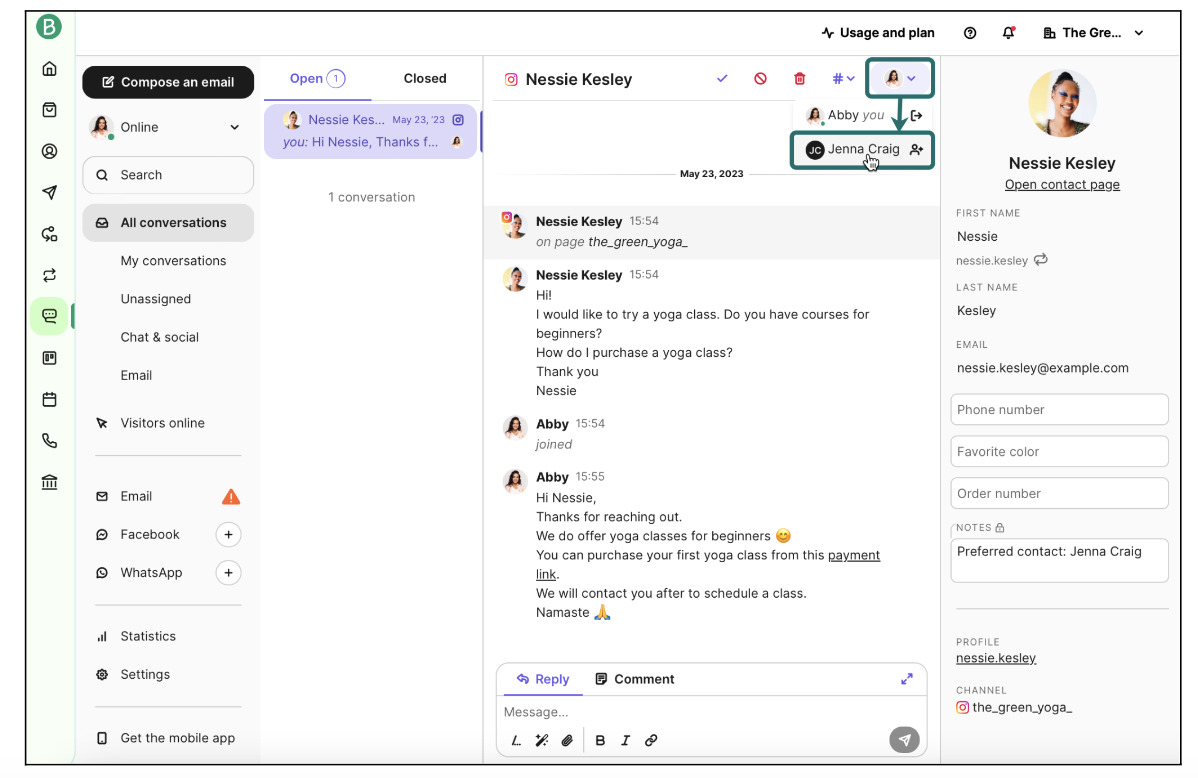
Task: Switch to the Closed conversations tab
Action: pyautogui.click(x=425, y=79)
